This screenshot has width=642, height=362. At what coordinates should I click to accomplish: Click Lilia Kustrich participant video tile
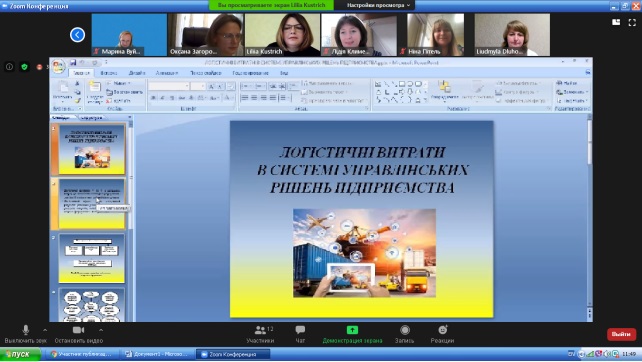coord(283,35)
